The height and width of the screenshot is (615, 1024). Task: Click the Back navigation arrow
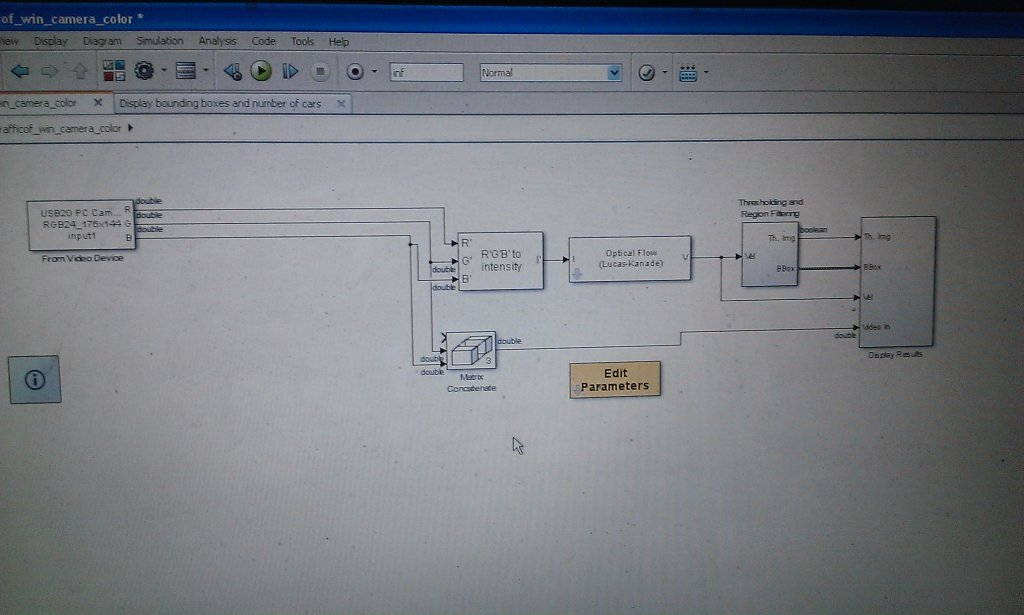click(x=19, y=72)
